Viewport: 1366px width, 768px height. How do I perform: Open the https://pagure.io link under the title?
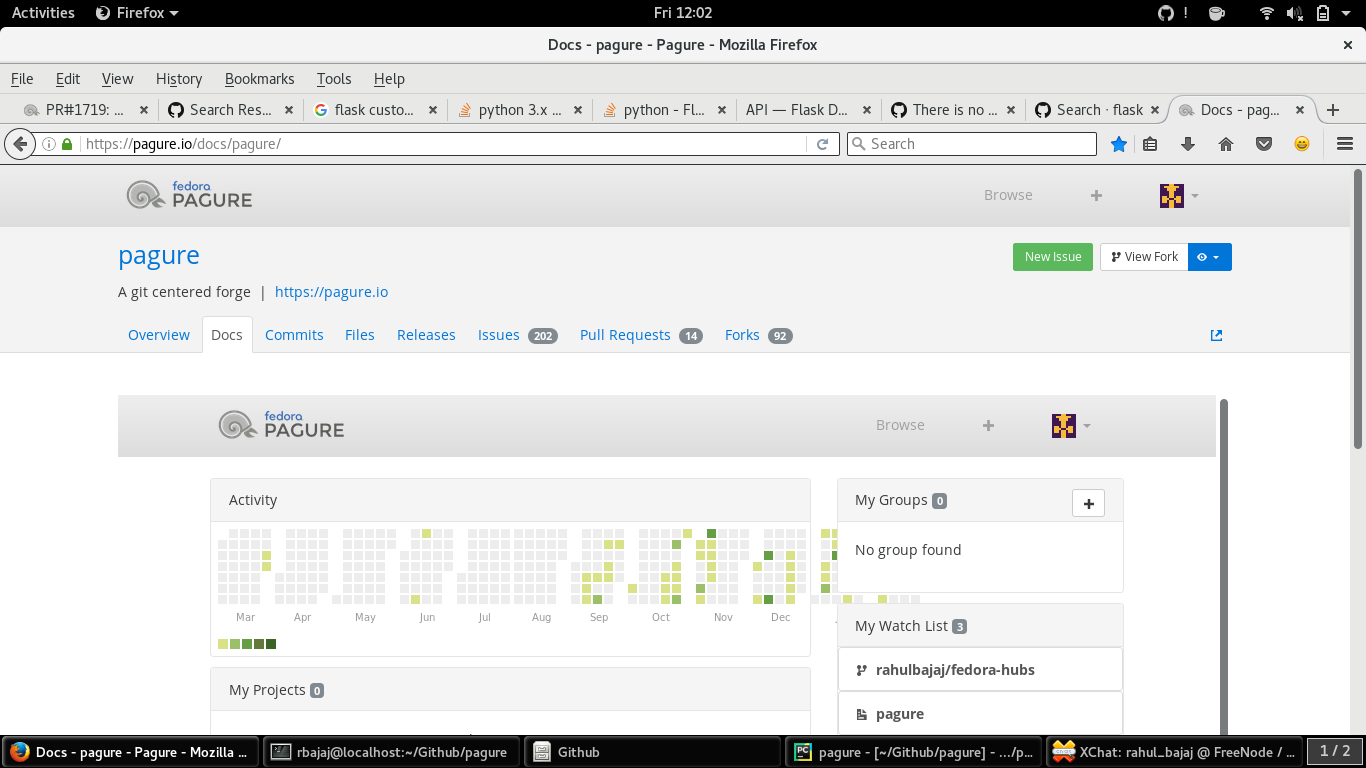(x=331, y=292)
